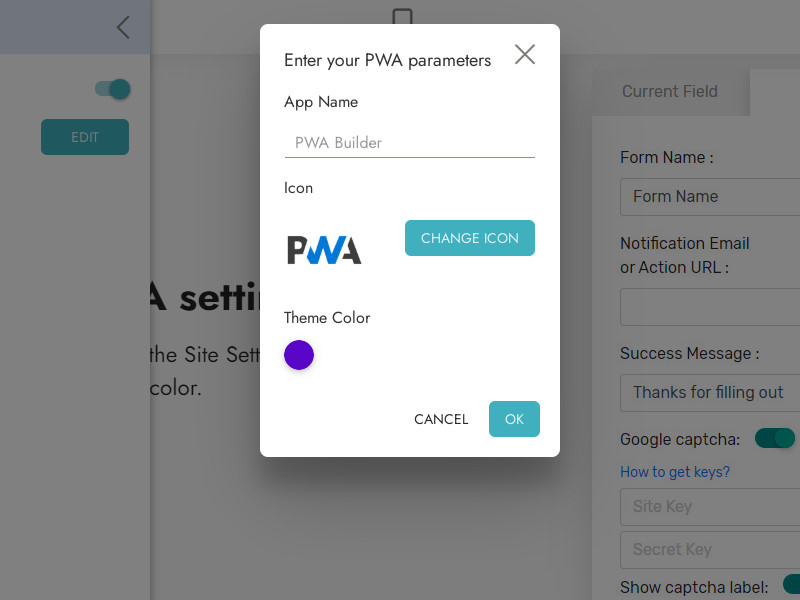The width and height of the screenshot is (800, 600).
Task: Click CANCEL to dismiss the dialog
Action: [441, 419]
